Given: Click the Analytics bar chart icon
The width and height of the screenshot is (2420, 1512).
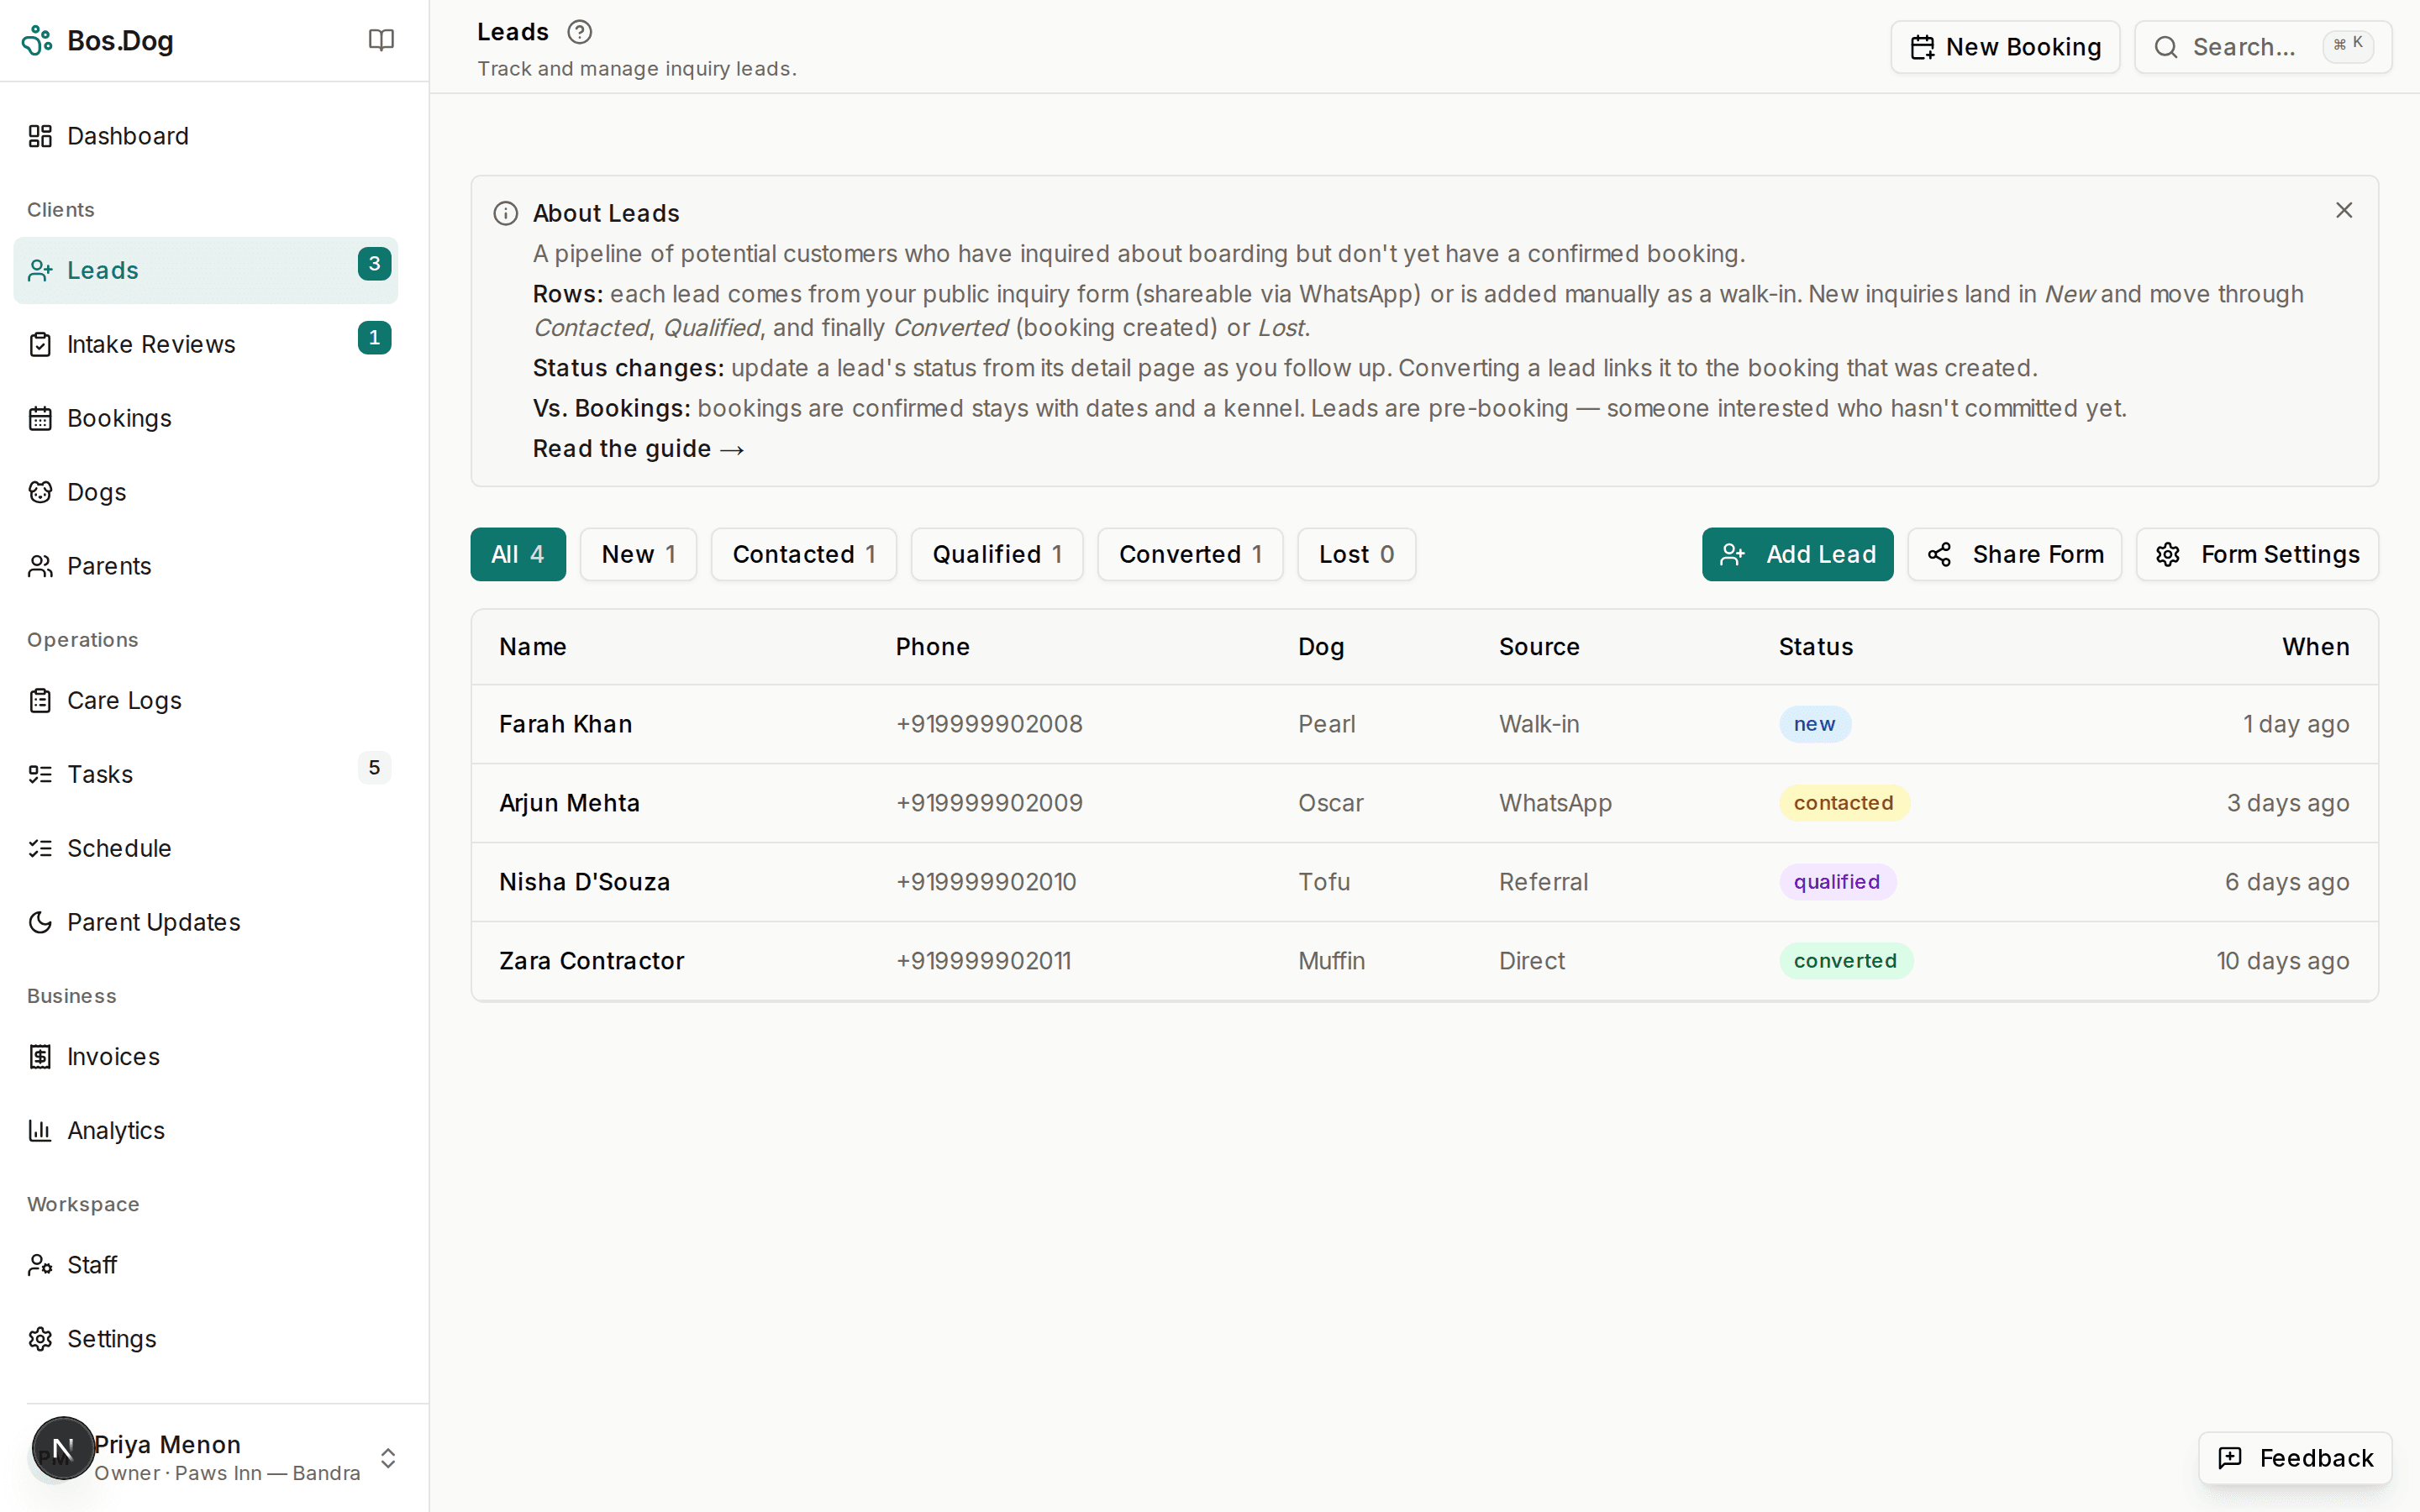Looking at the screenshot, I should 40,1130.
